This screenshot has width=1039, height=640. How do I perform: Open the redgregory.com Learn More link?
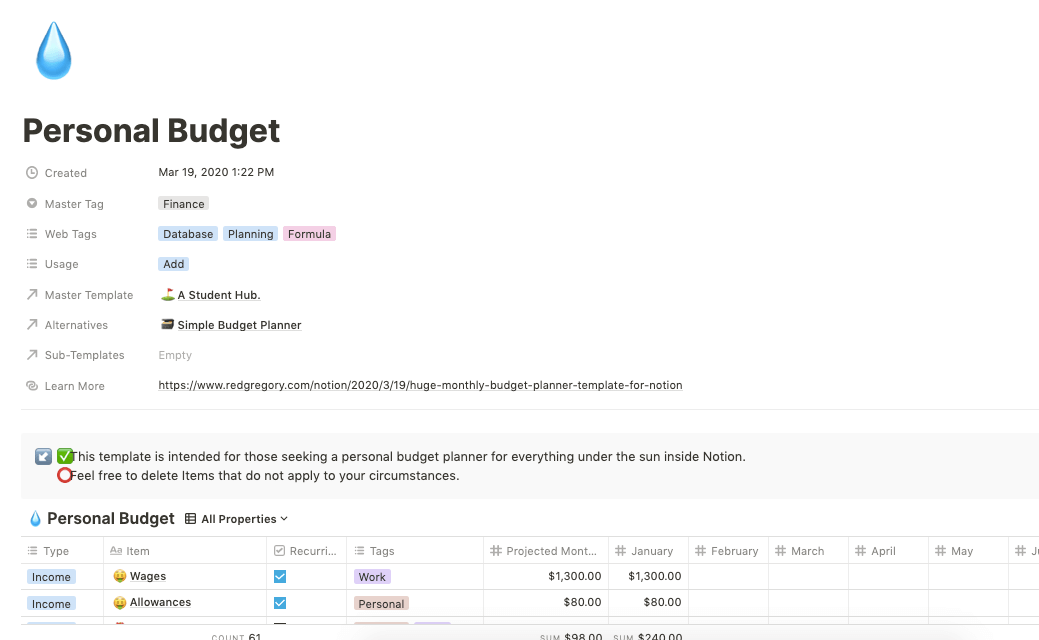pyautogui.click(x=420, y=385)
